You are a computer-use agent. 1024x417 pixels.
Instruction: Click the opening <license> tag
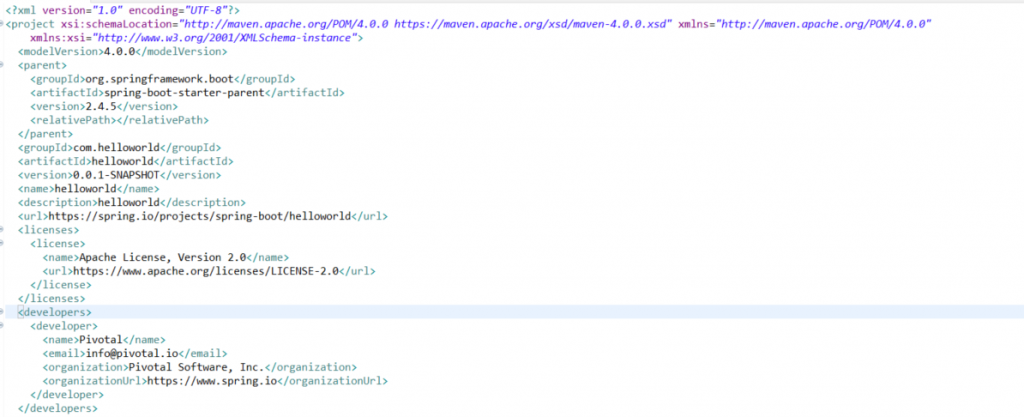pyautogui.click(x=57, y=244)
